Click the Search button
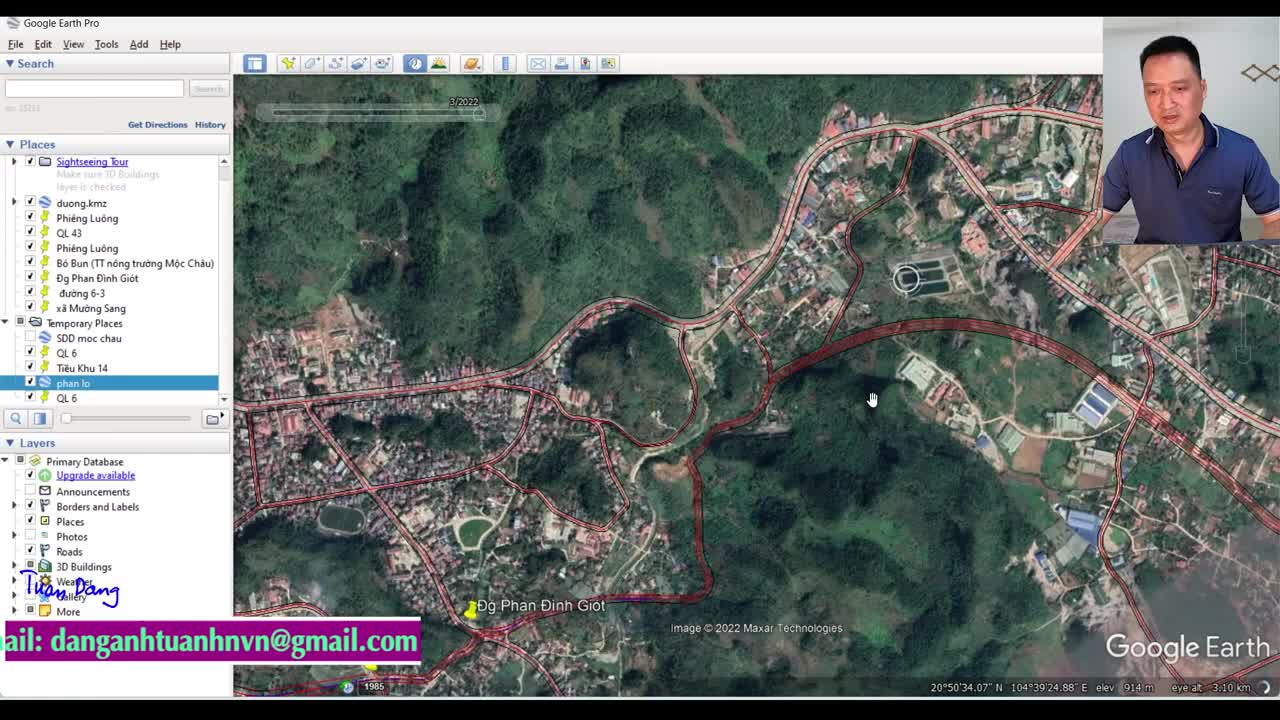The height and width of the screenshot is (720, 1280). (x=208, y=89)
